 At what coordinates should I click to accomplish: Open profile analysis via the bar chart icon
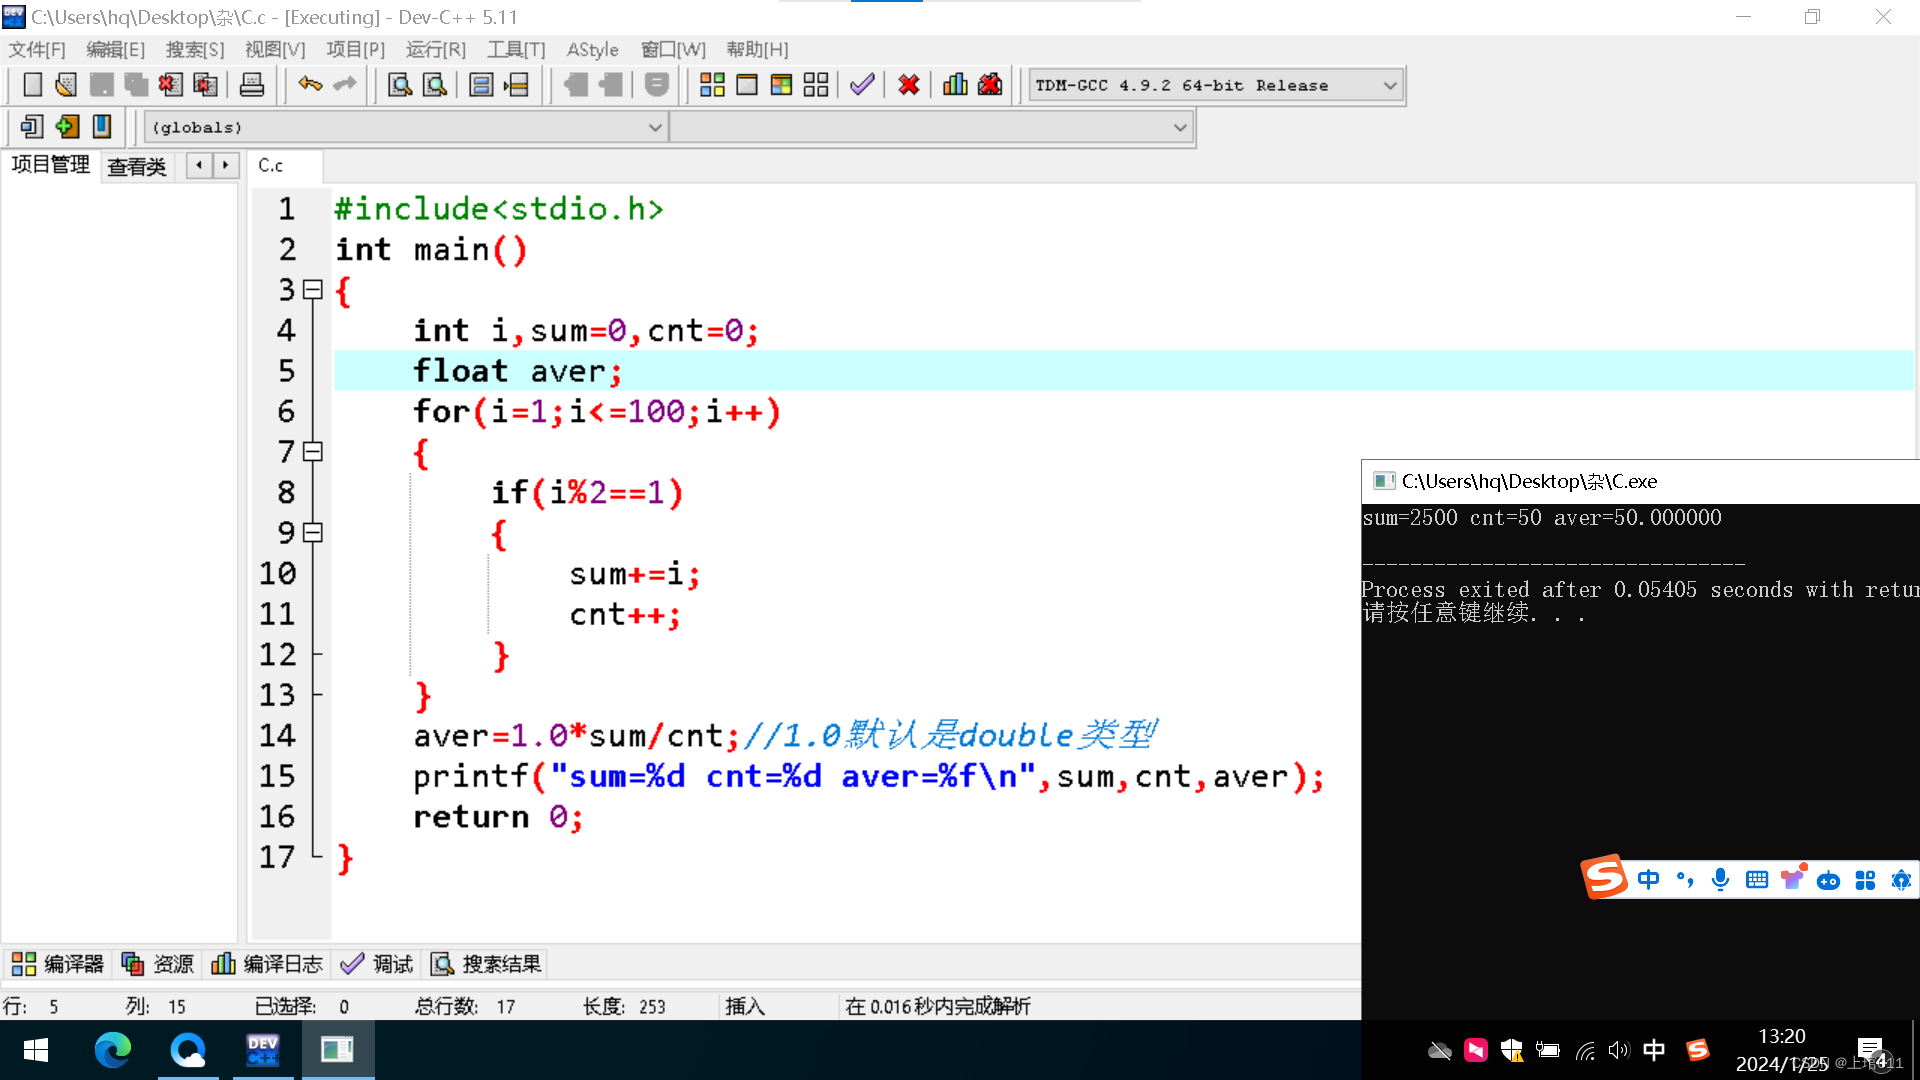point(955,85)
